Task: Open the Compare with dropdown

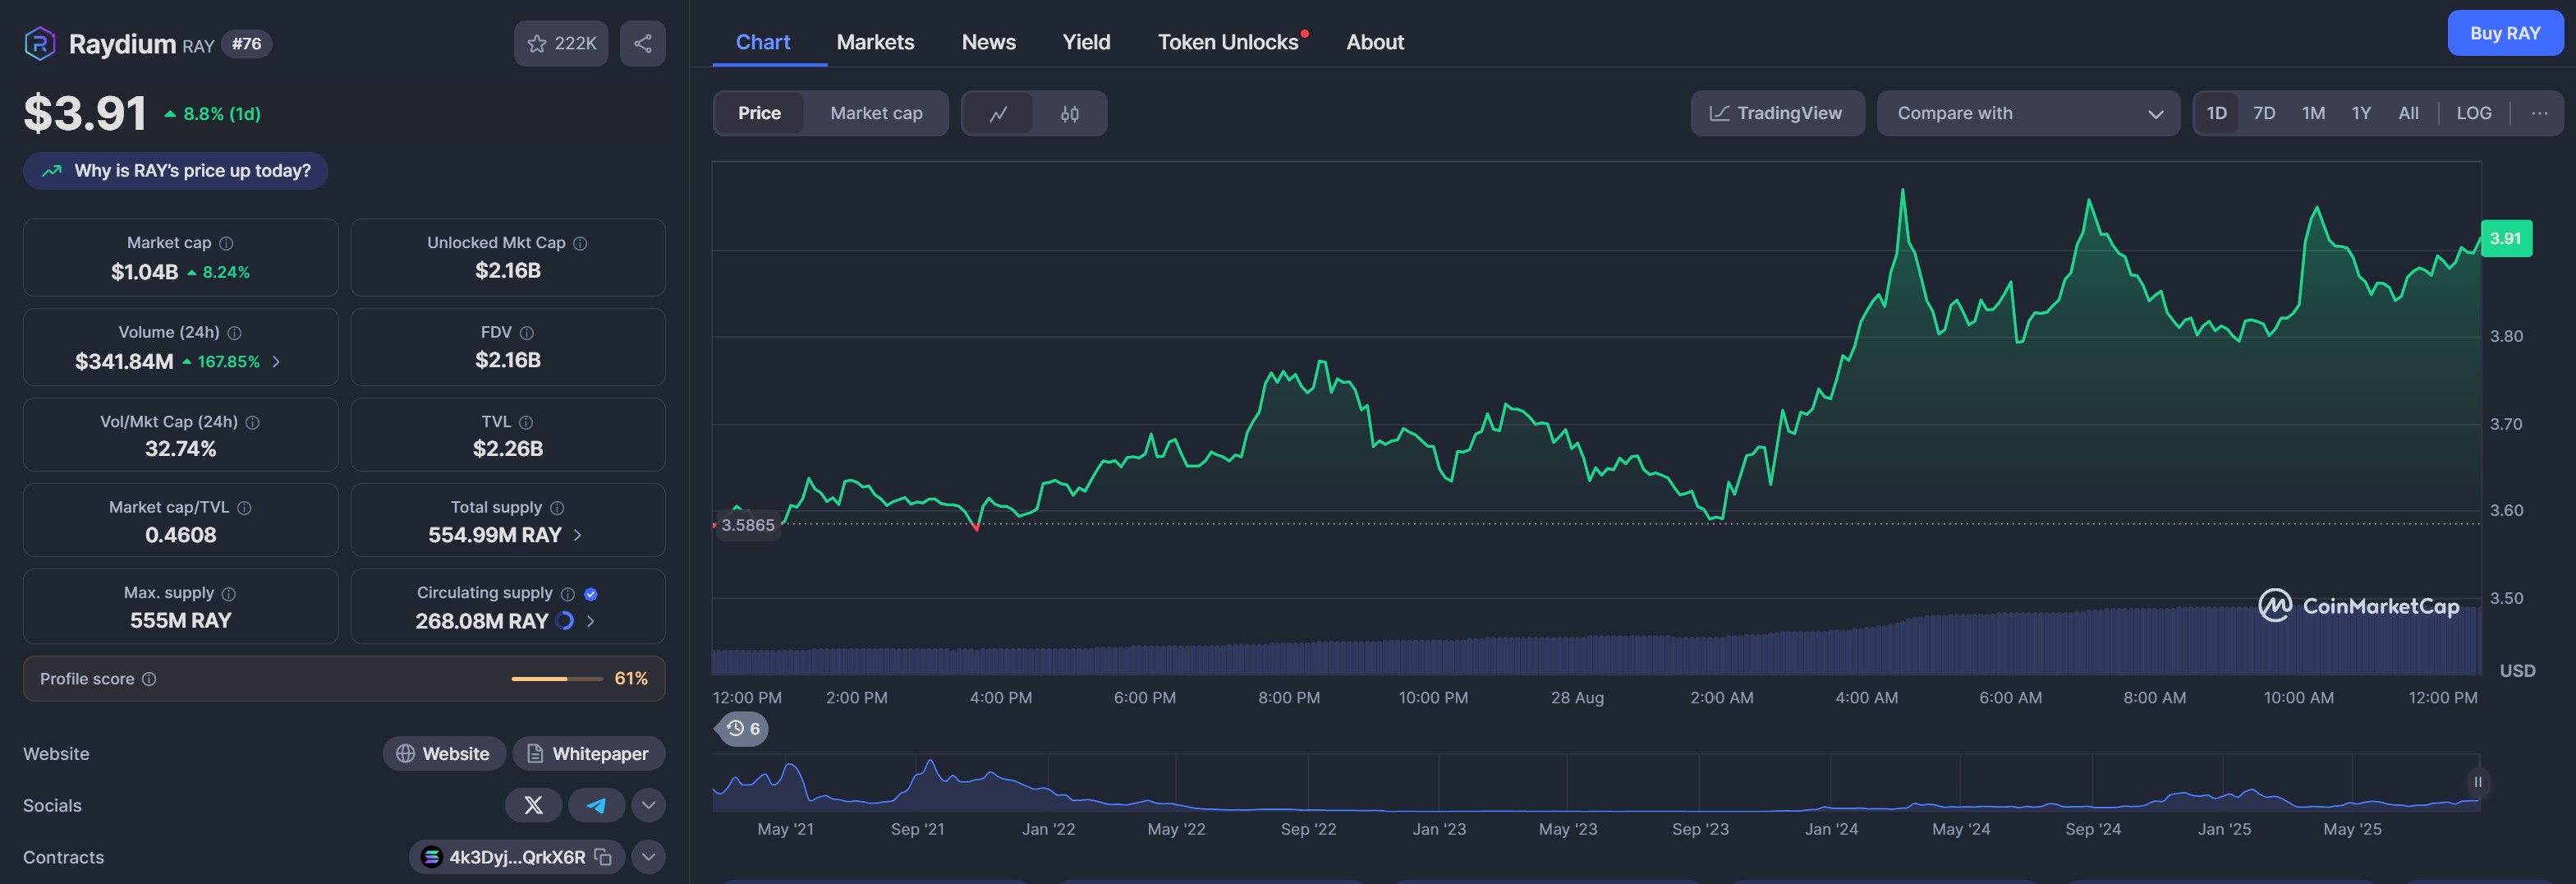Action: coord(2027,113)
